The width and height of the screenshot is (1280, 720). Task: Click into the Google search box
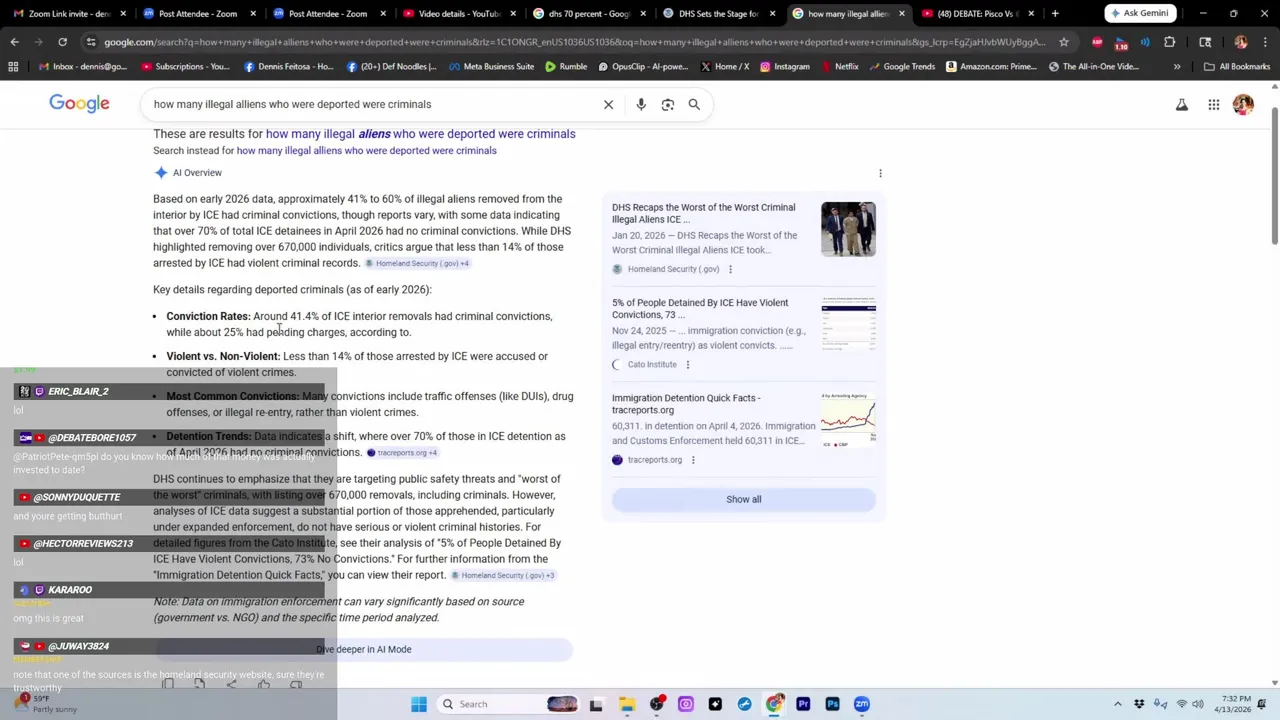(370, 104)
